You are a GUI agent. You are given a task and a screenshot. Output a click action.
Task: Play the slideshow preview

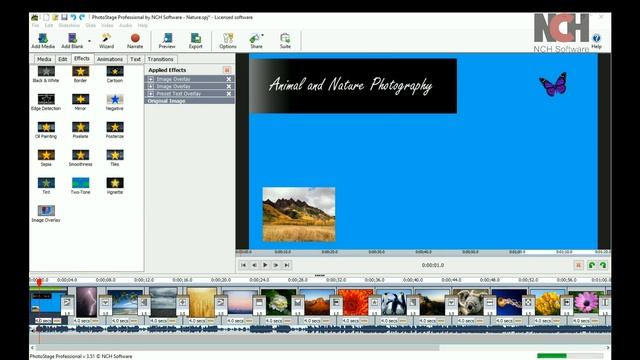[x=265, y=265]
